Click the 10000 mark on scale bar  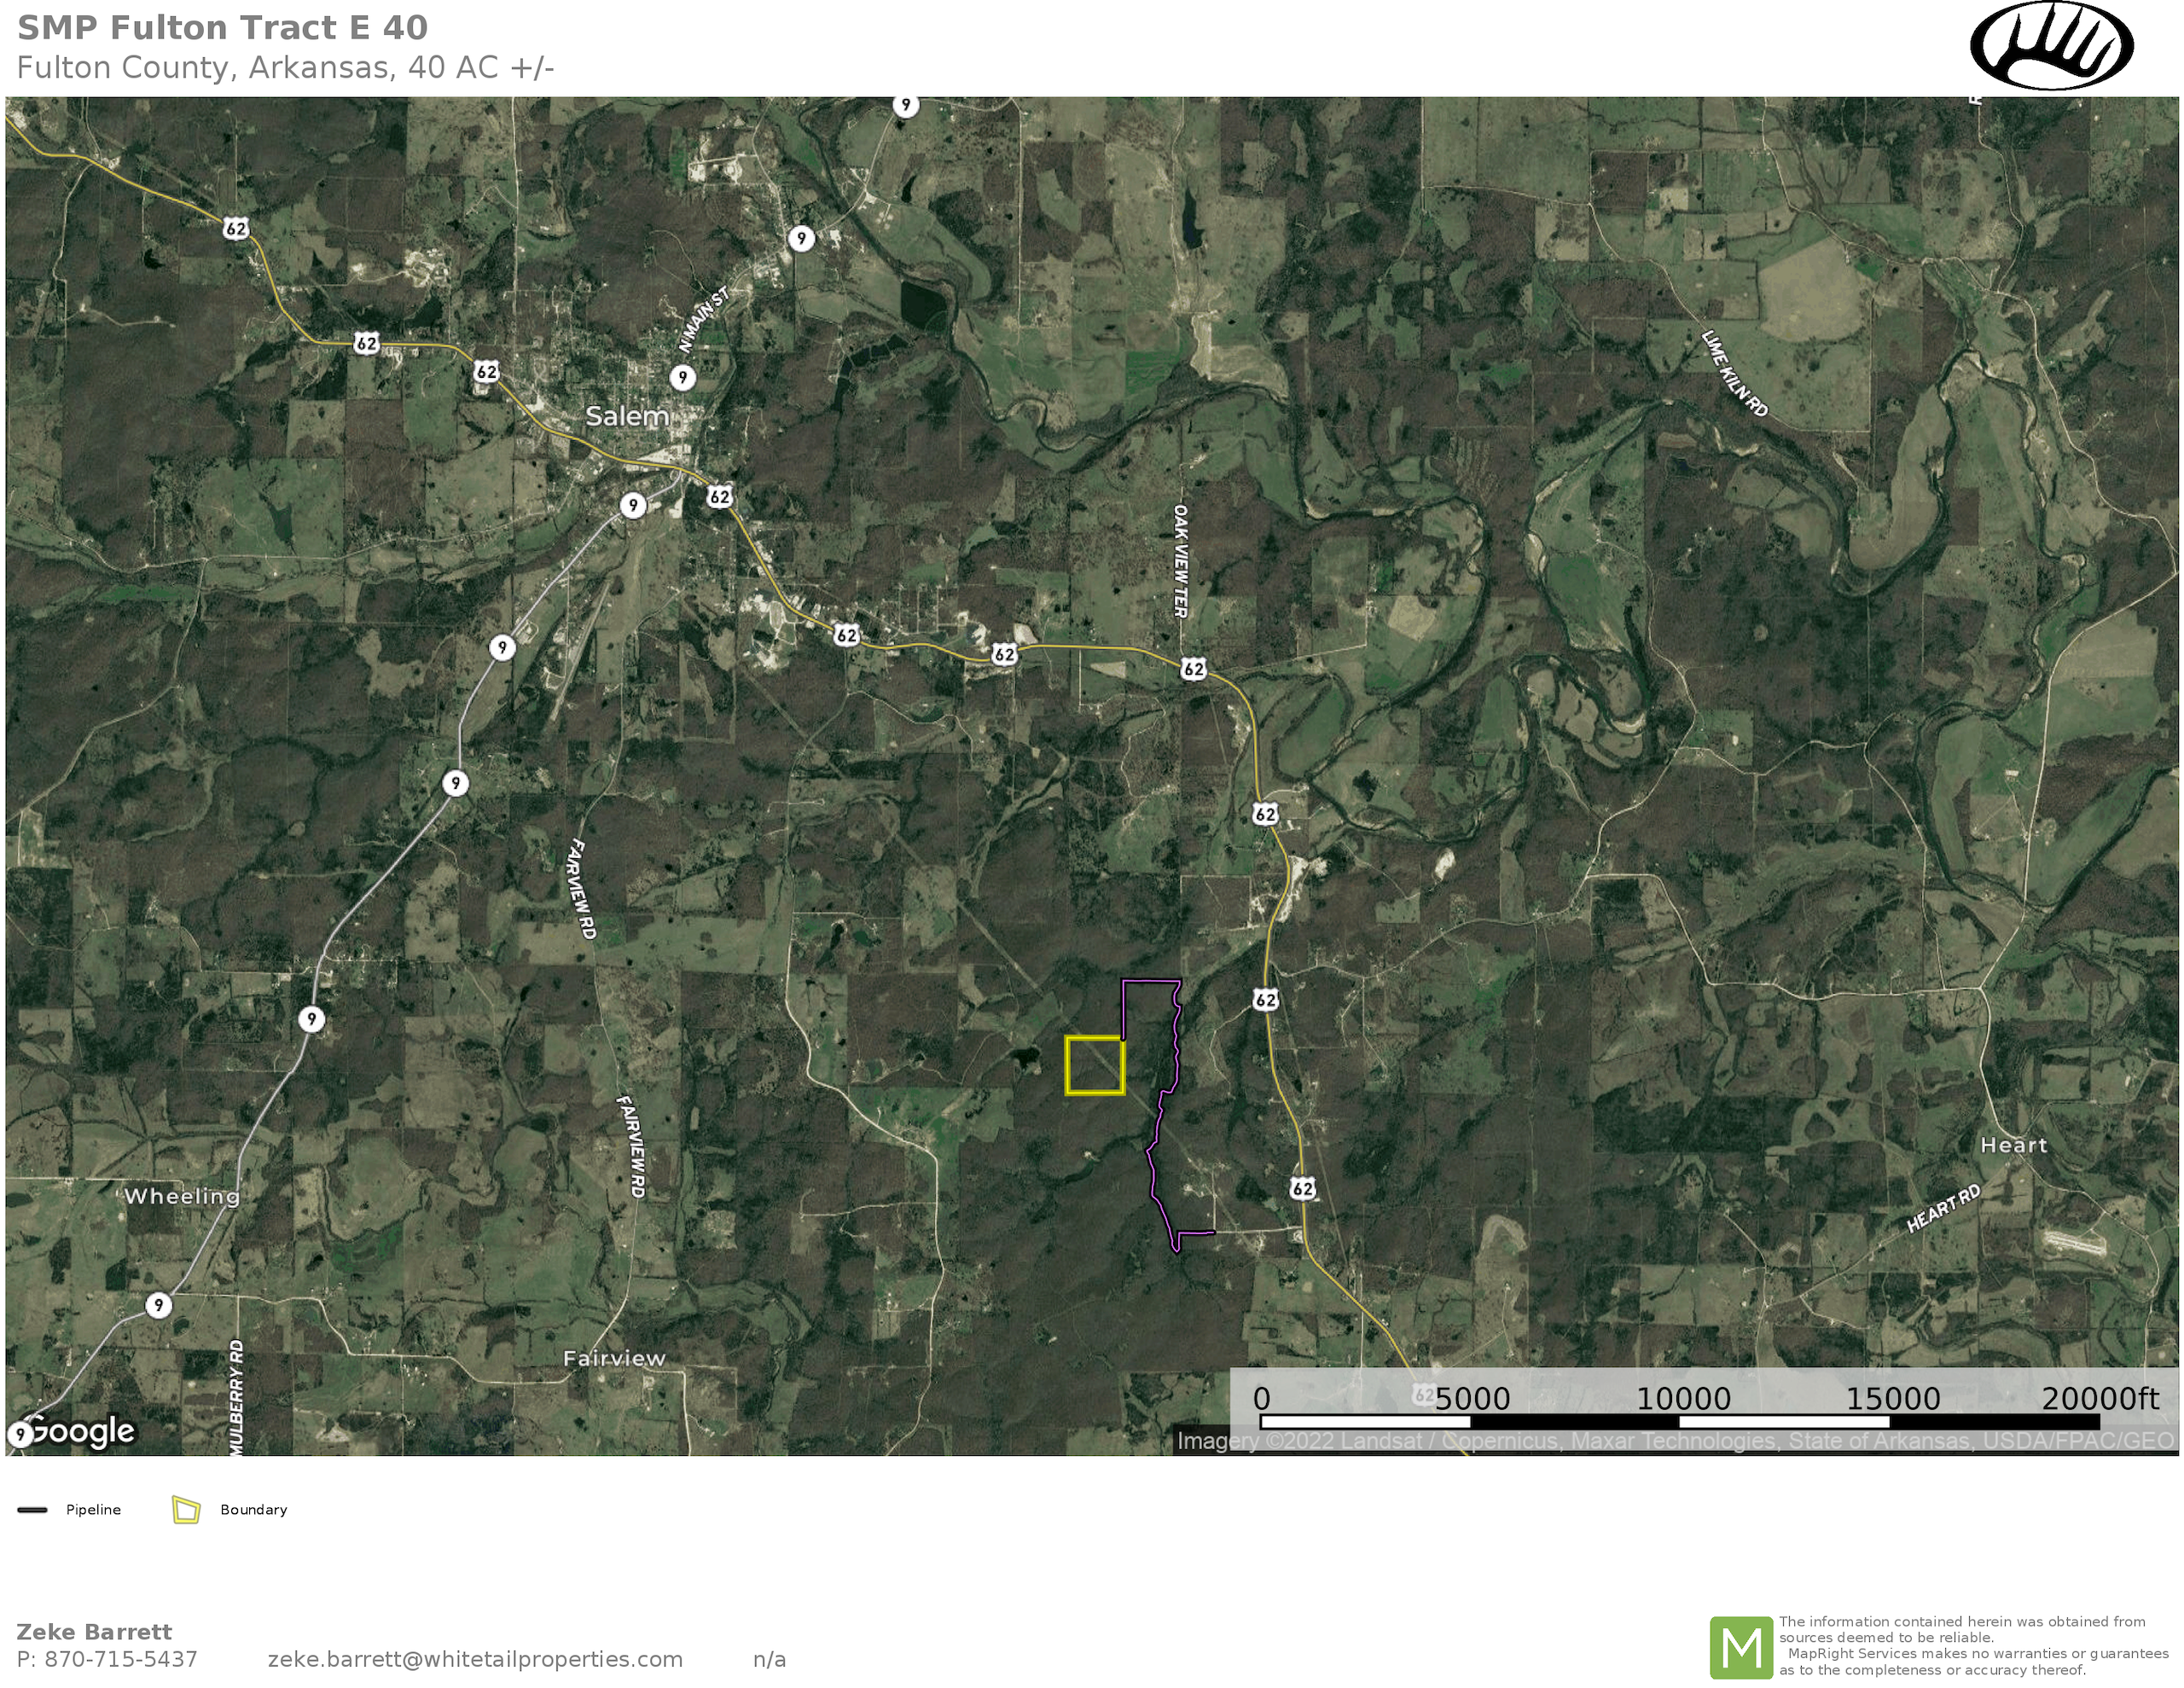1683,1398
